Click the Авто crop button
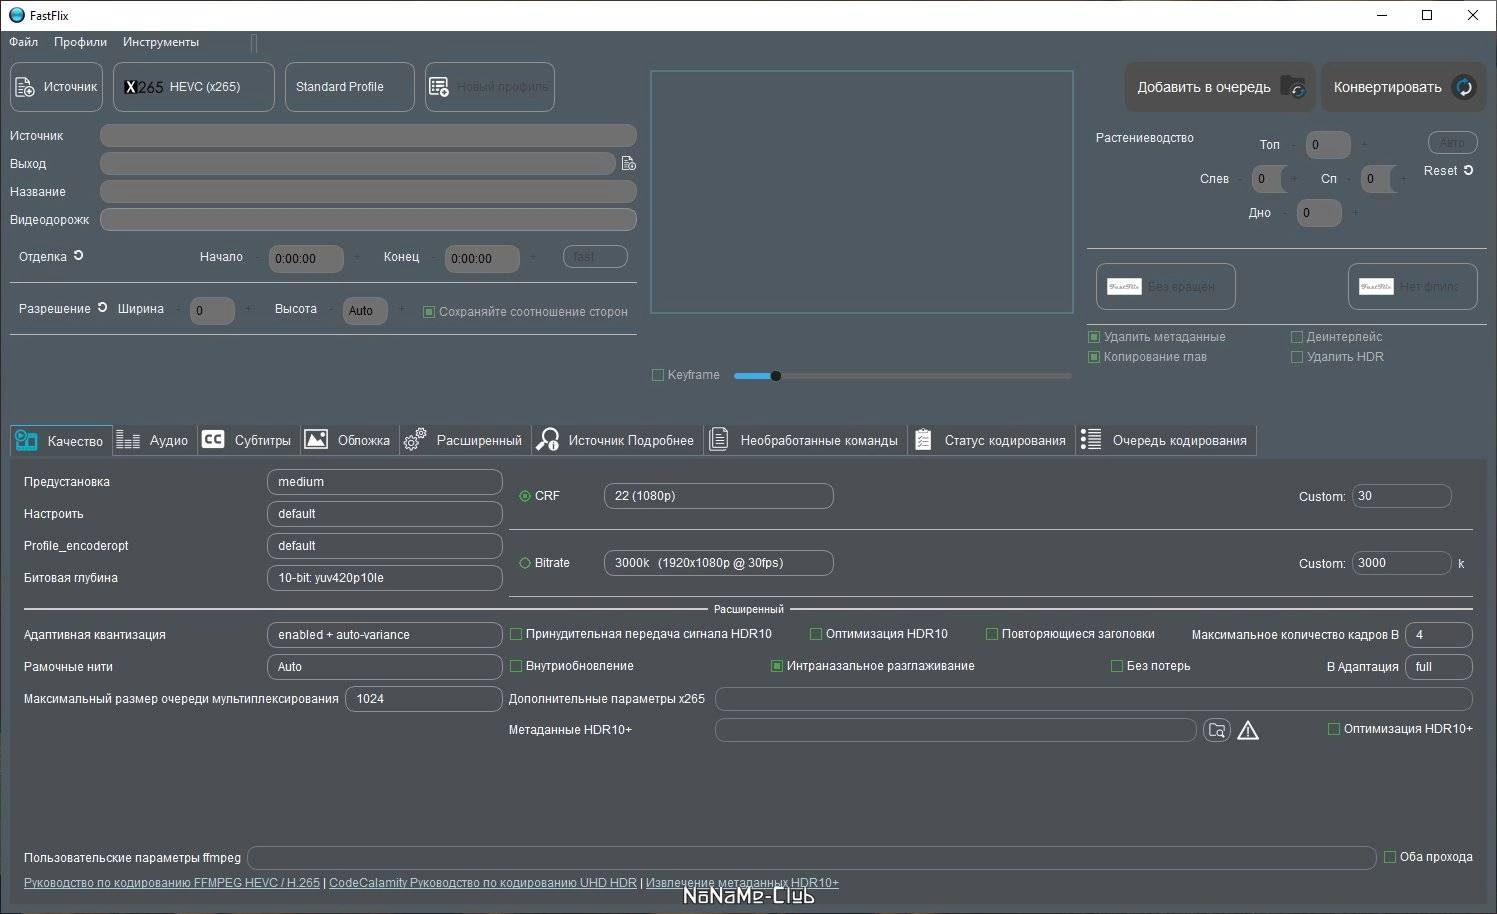This screenshot has width=1497, height=914. pos(1453,143)
